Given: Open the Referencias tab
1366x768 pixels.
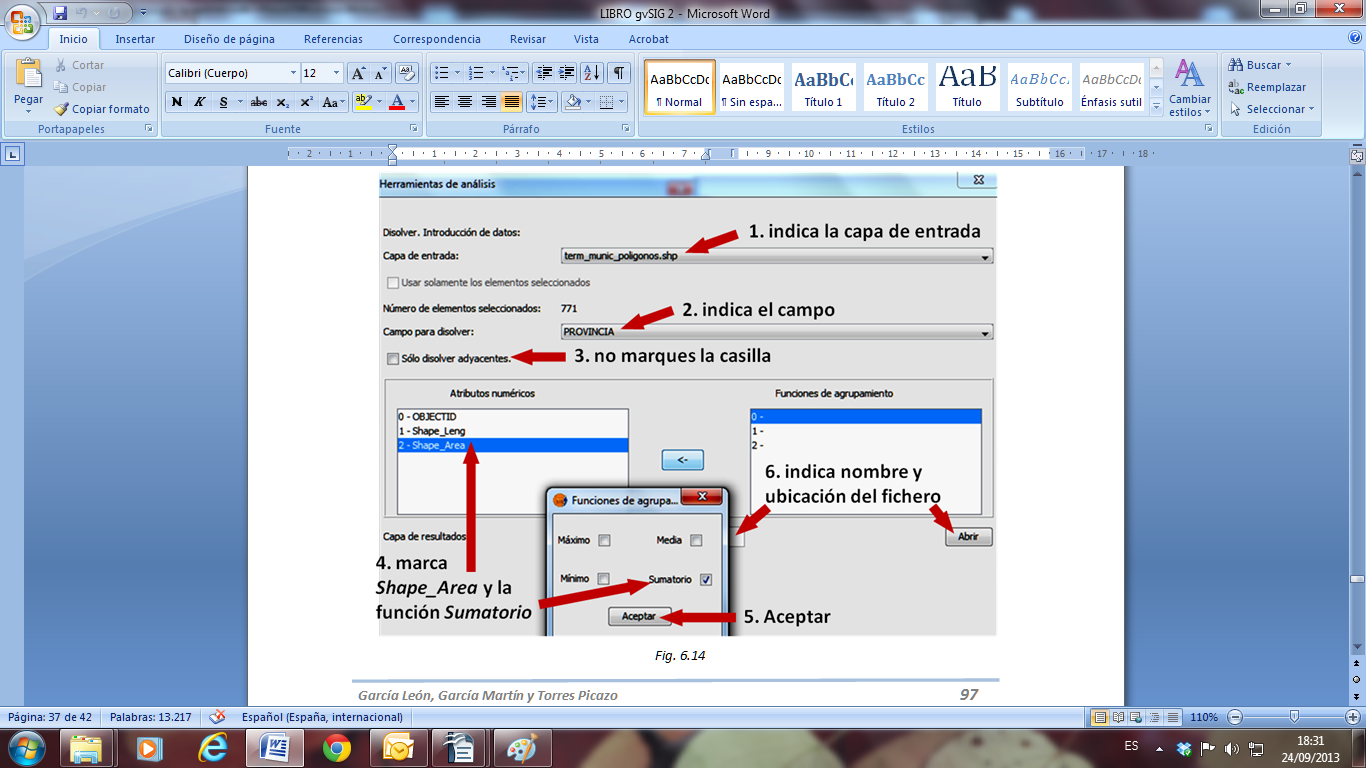Looking at the screenshot, I should click(x=333, y=39).
